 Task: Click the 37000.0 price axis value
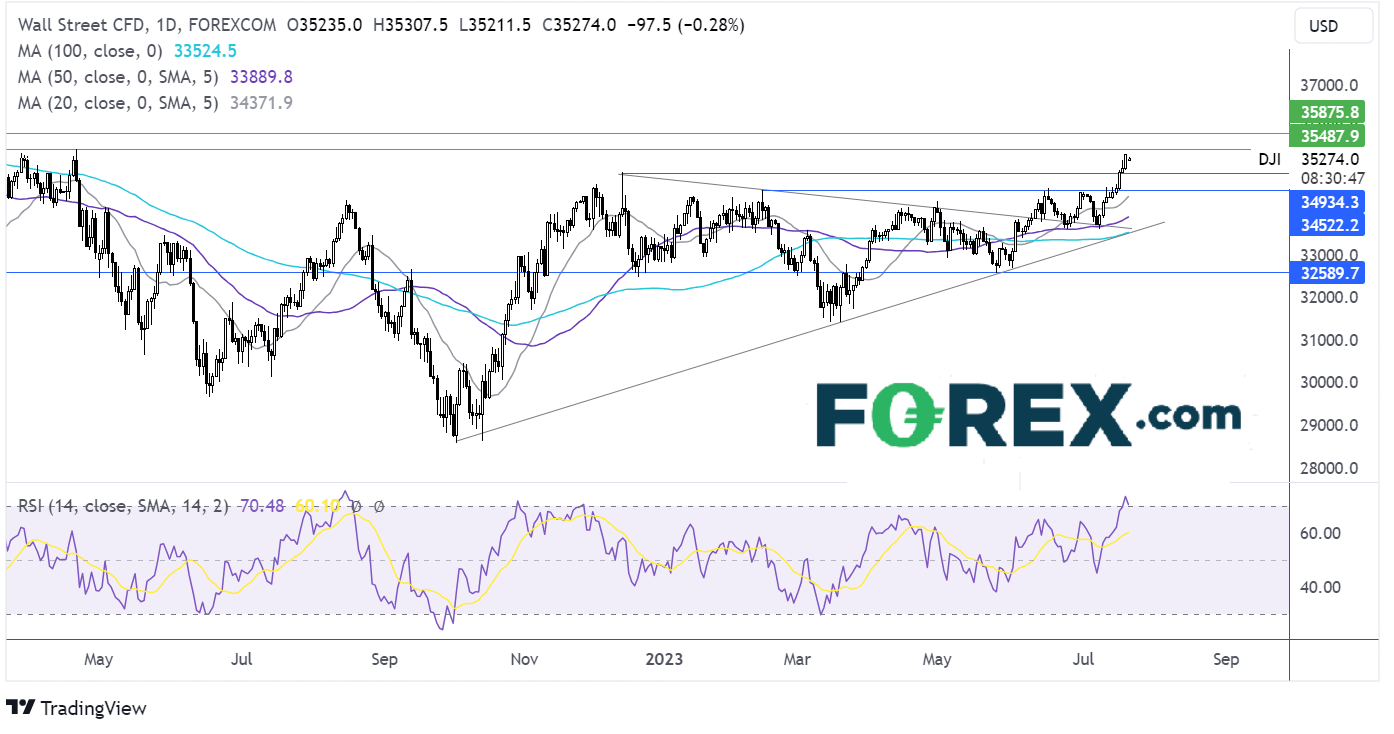1331,86
